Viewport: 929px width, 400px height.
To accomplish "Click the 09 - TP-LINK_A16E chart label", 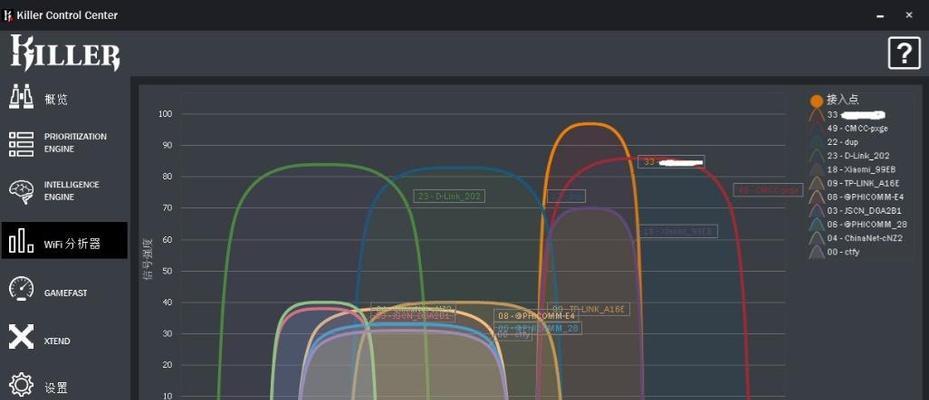I will coord(588,309).
